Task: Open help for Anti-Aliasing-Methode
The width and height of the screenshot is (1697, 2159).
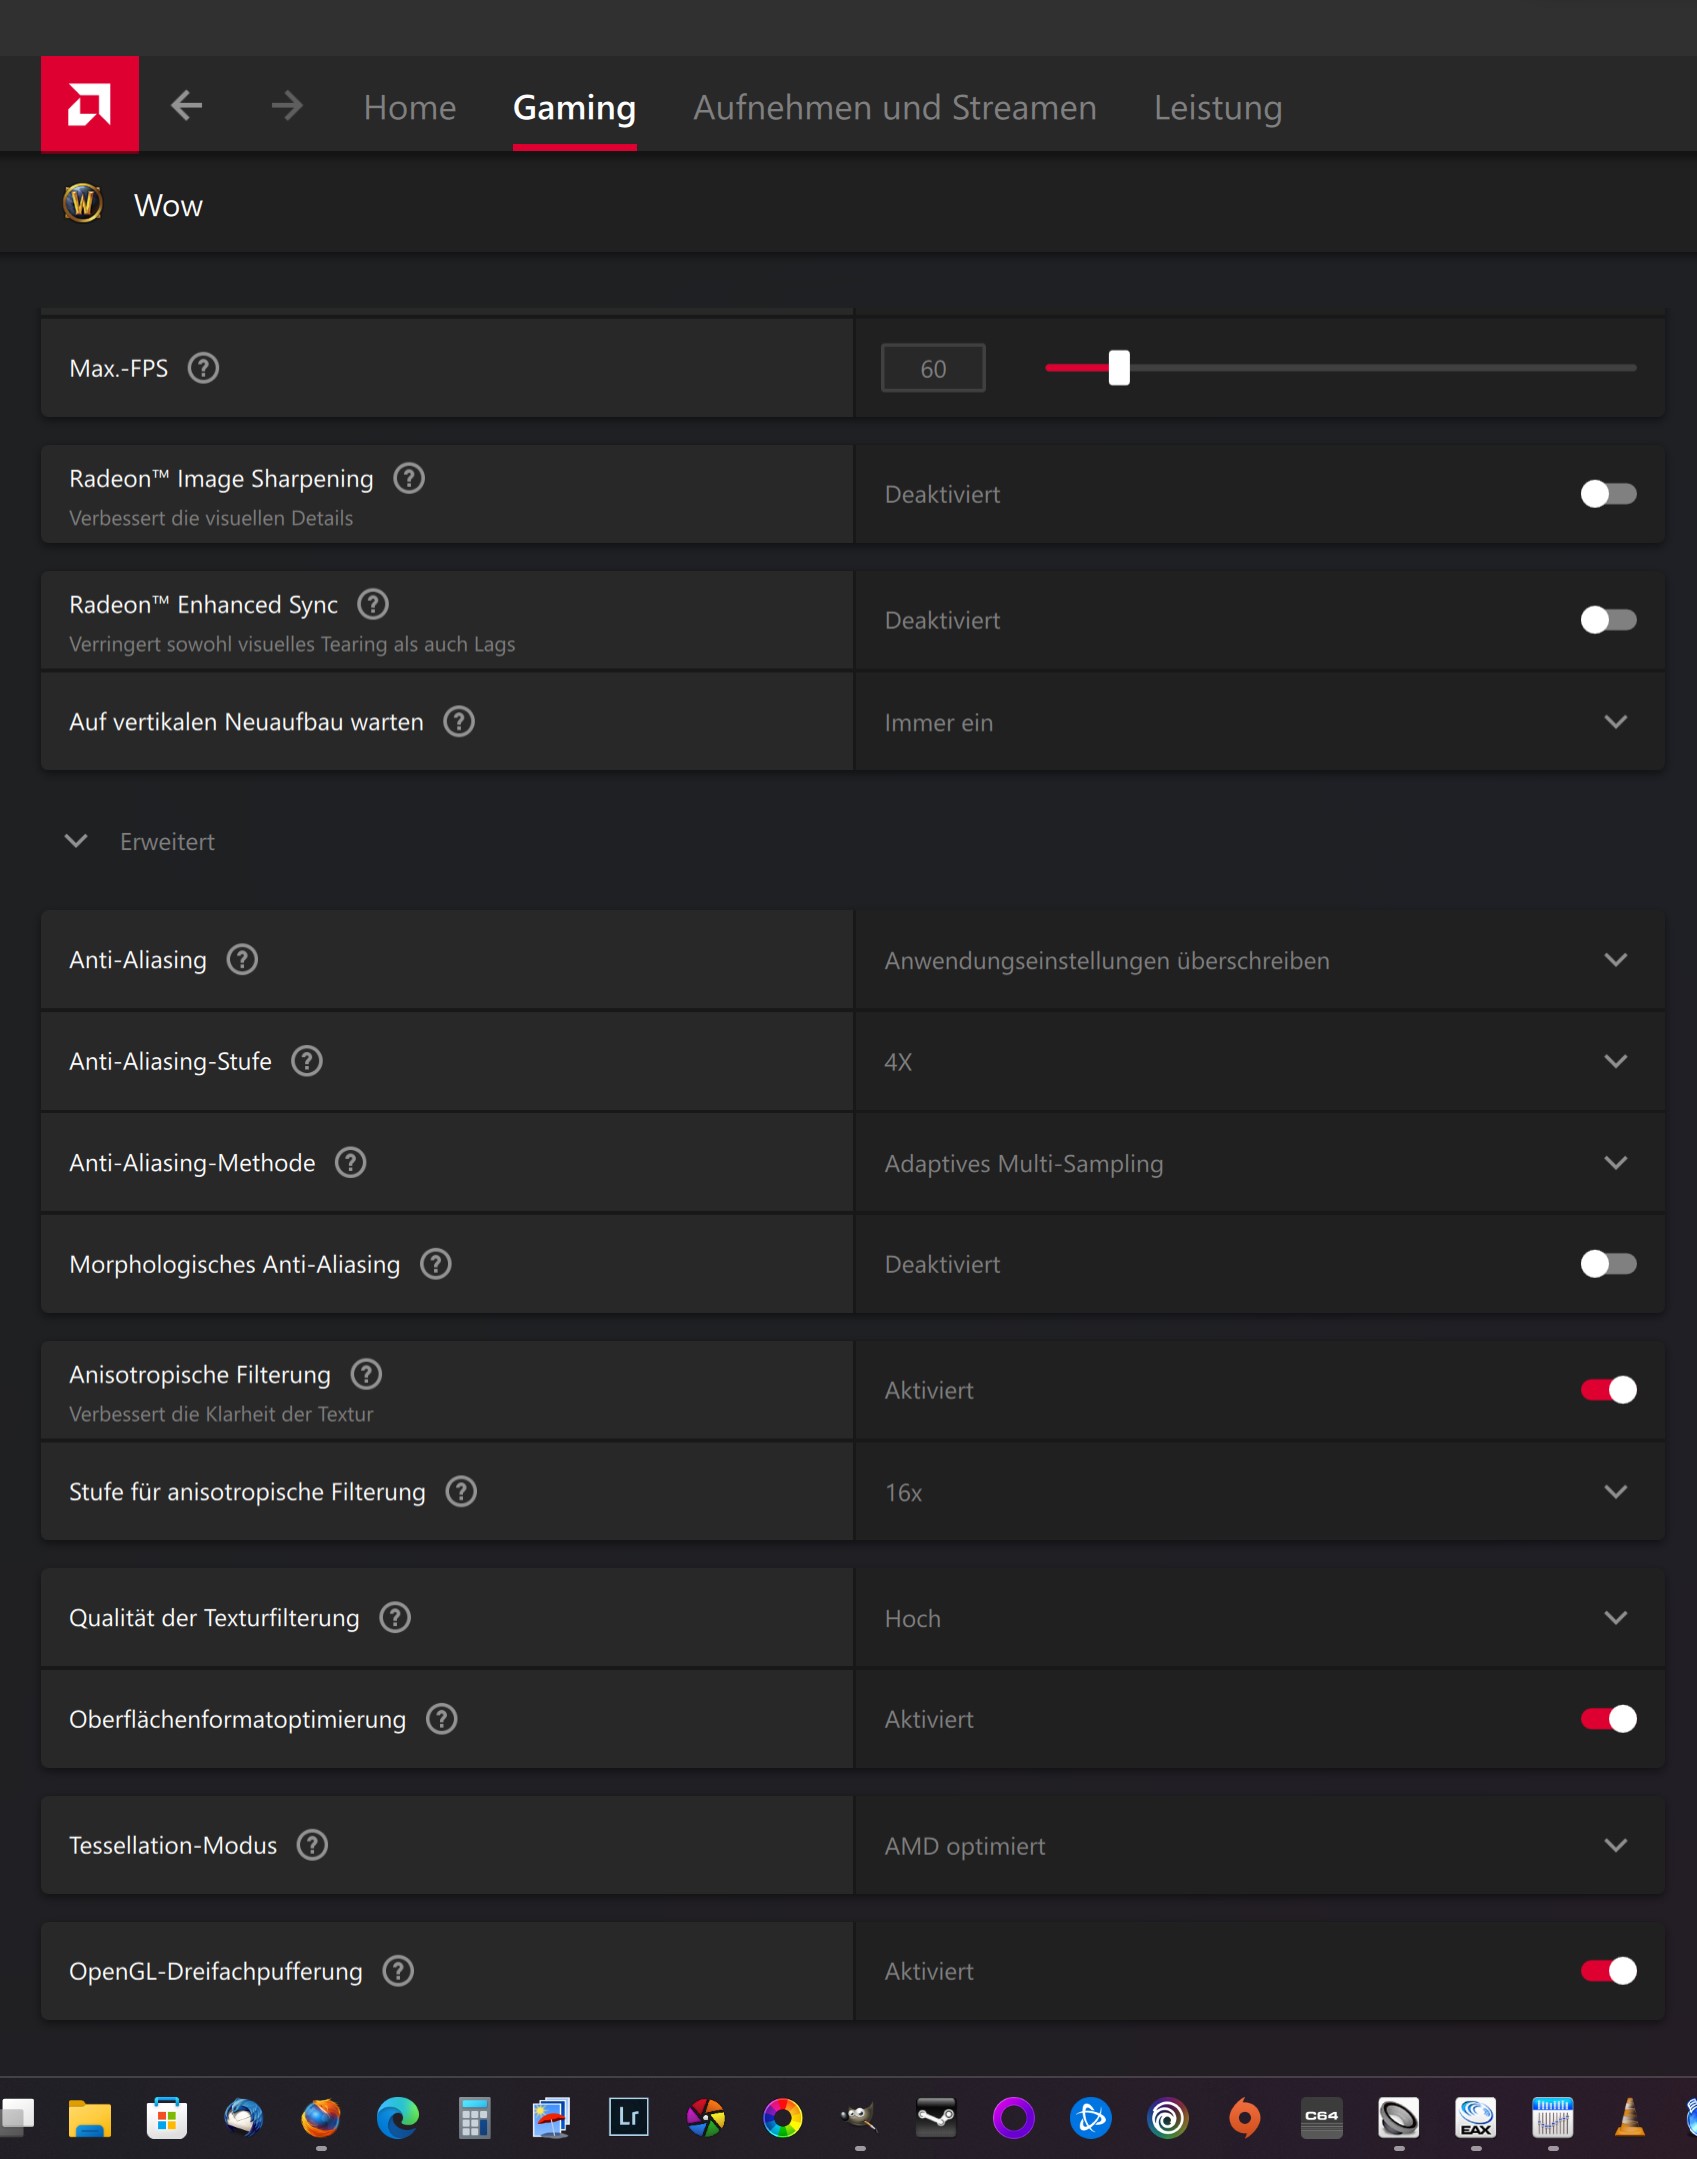Action: coord(351,1163)
